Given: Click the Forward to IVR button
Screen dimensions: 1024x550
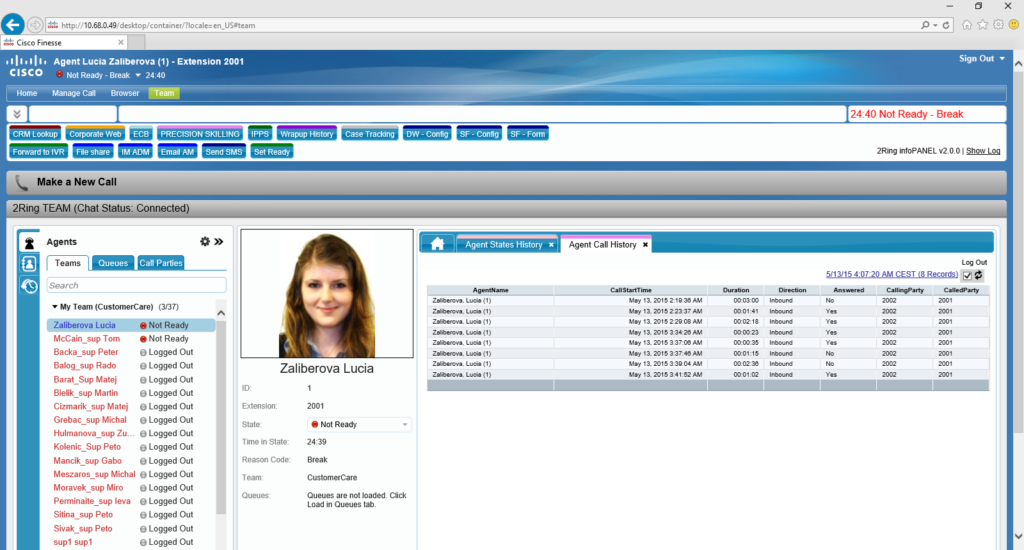Looking at the screenshot, I should tap(39, 152).
